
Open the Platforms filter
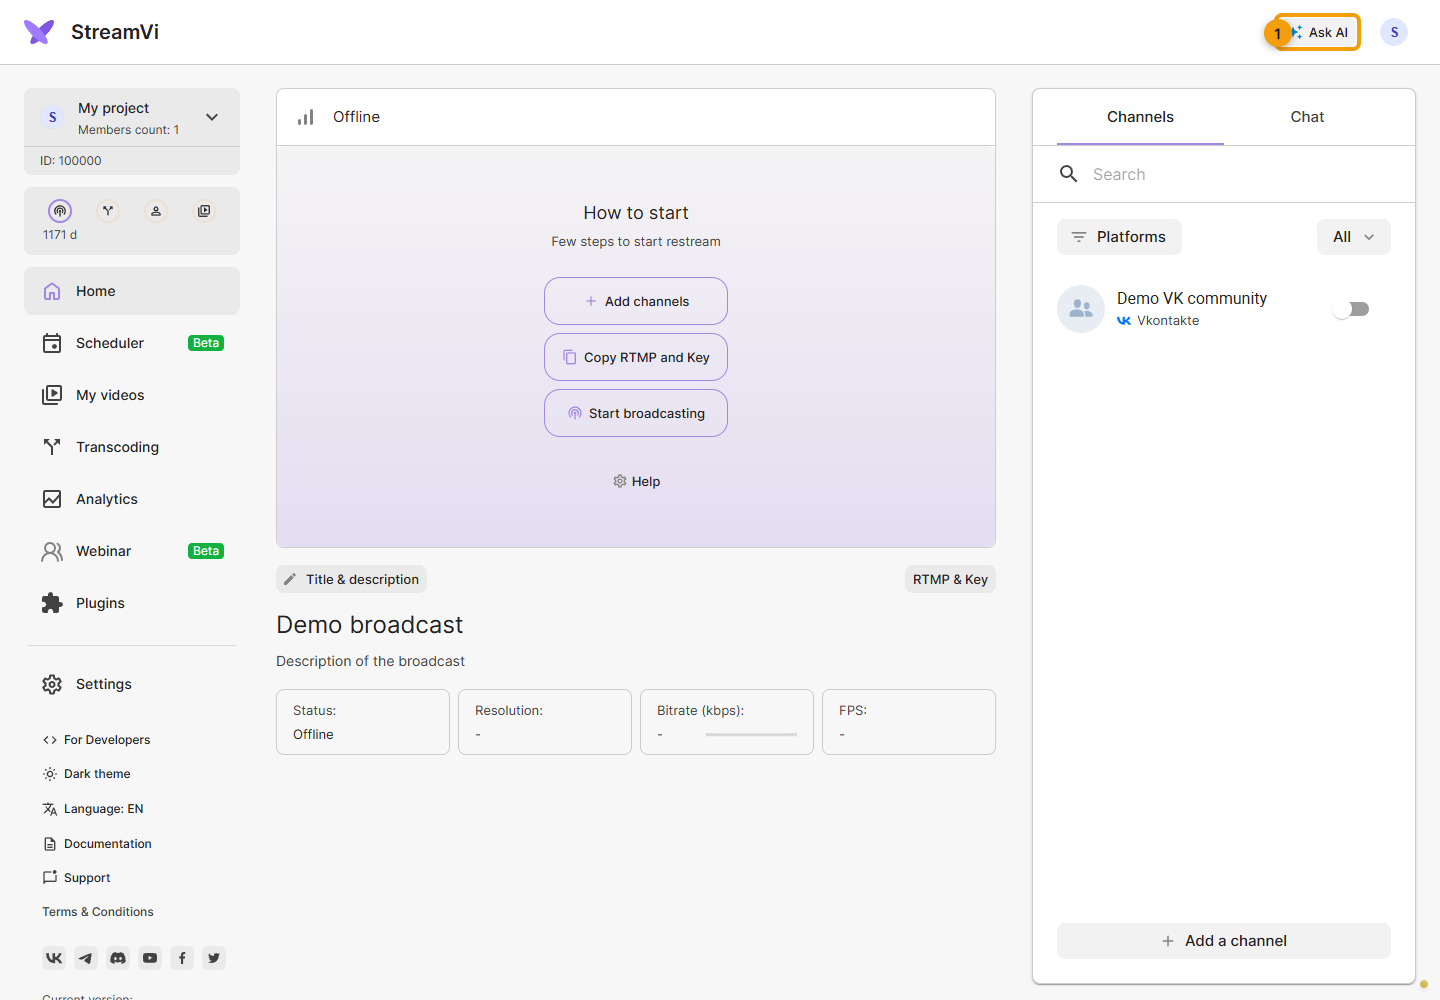tap(1119, 237)
